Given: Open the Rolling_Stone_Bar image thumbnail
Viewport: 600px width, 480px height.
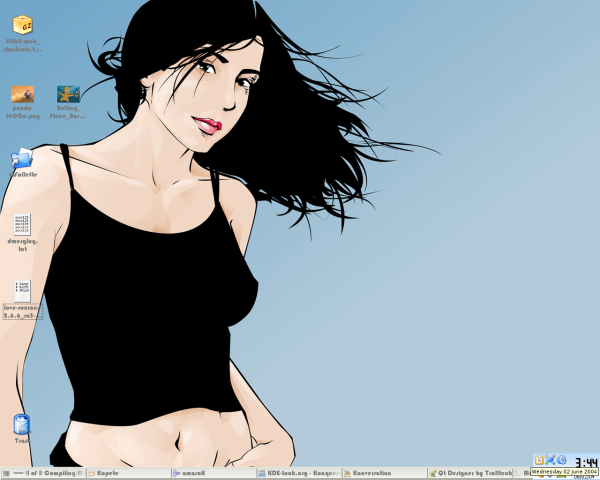Looking at the screenshot, I should (68, 94).
